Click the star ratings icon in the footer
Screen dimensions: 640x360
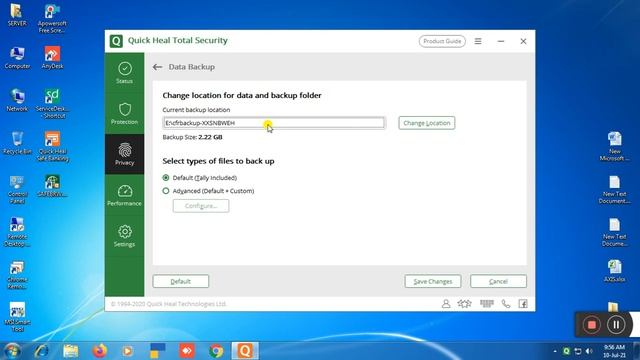click(464, 304)
